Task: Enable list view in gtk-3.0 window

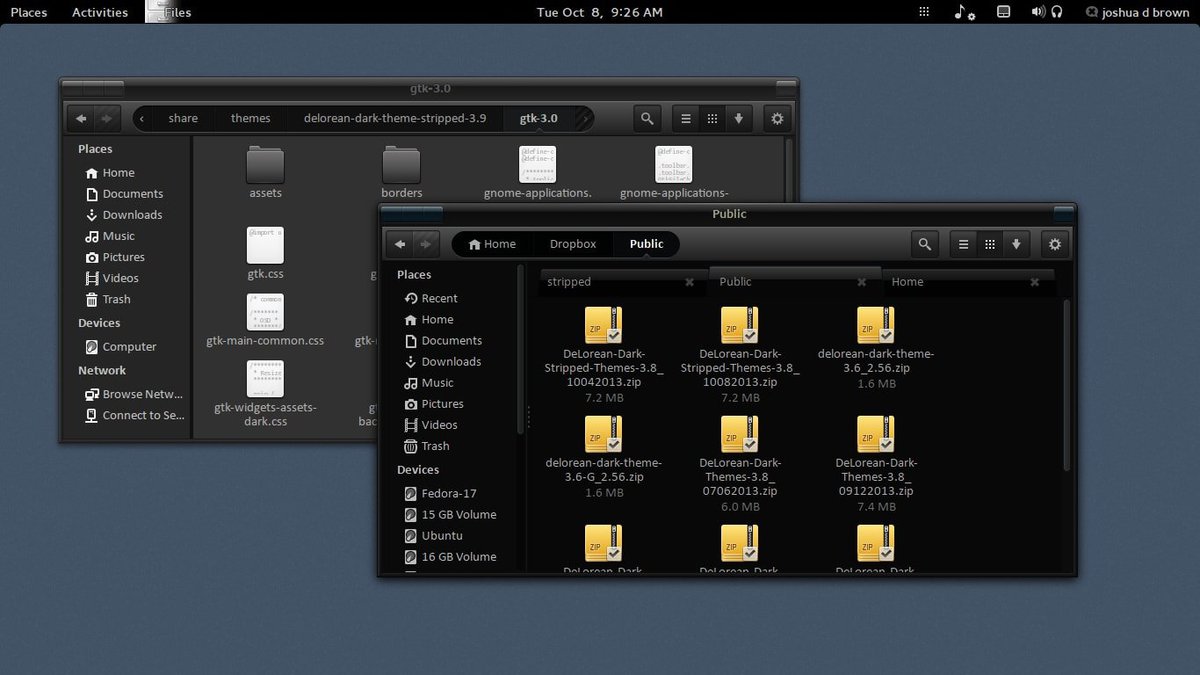Action: coord(685,118)
